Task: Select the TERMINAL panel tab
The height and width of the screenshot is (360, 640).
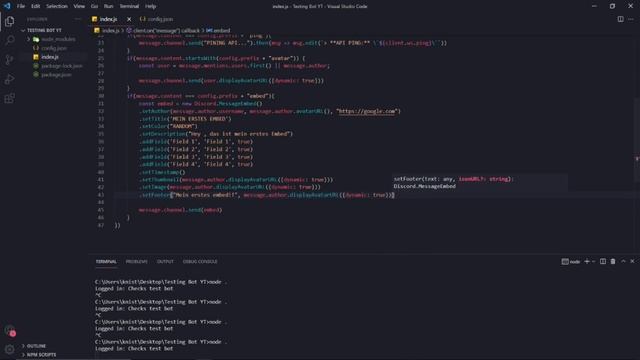Action: (x=106, y=262)
